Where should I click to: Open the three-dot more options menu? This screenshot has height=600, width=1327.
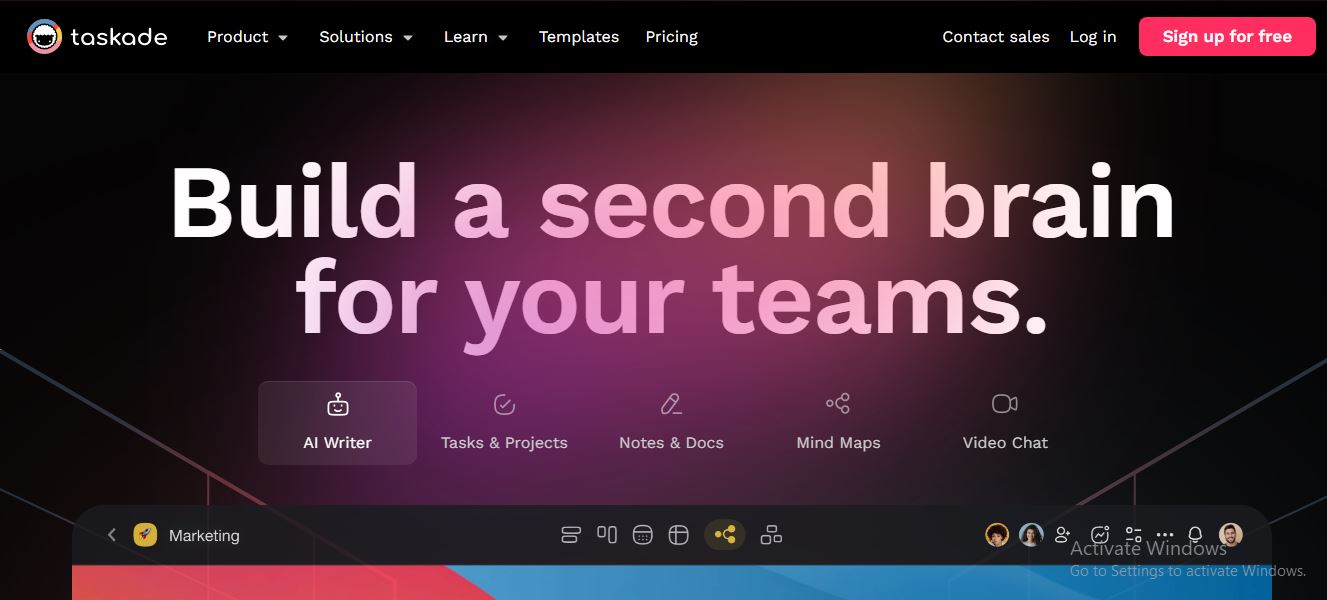tap(1165, 535)
